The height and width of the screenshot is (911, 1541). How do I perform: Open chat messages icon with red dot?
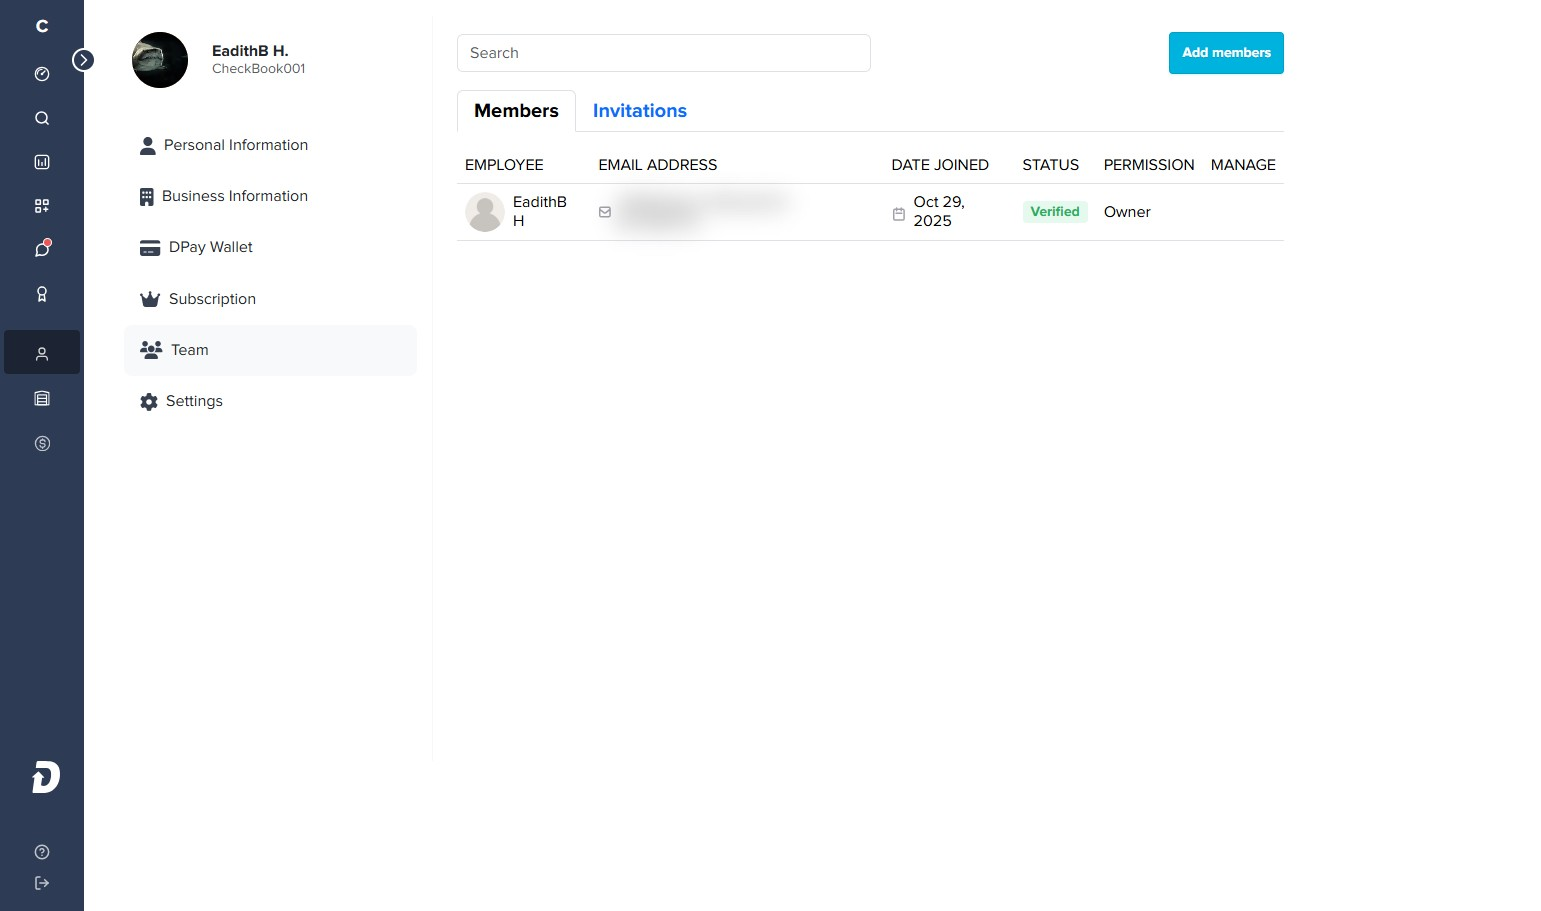click(x=42, y=249)
